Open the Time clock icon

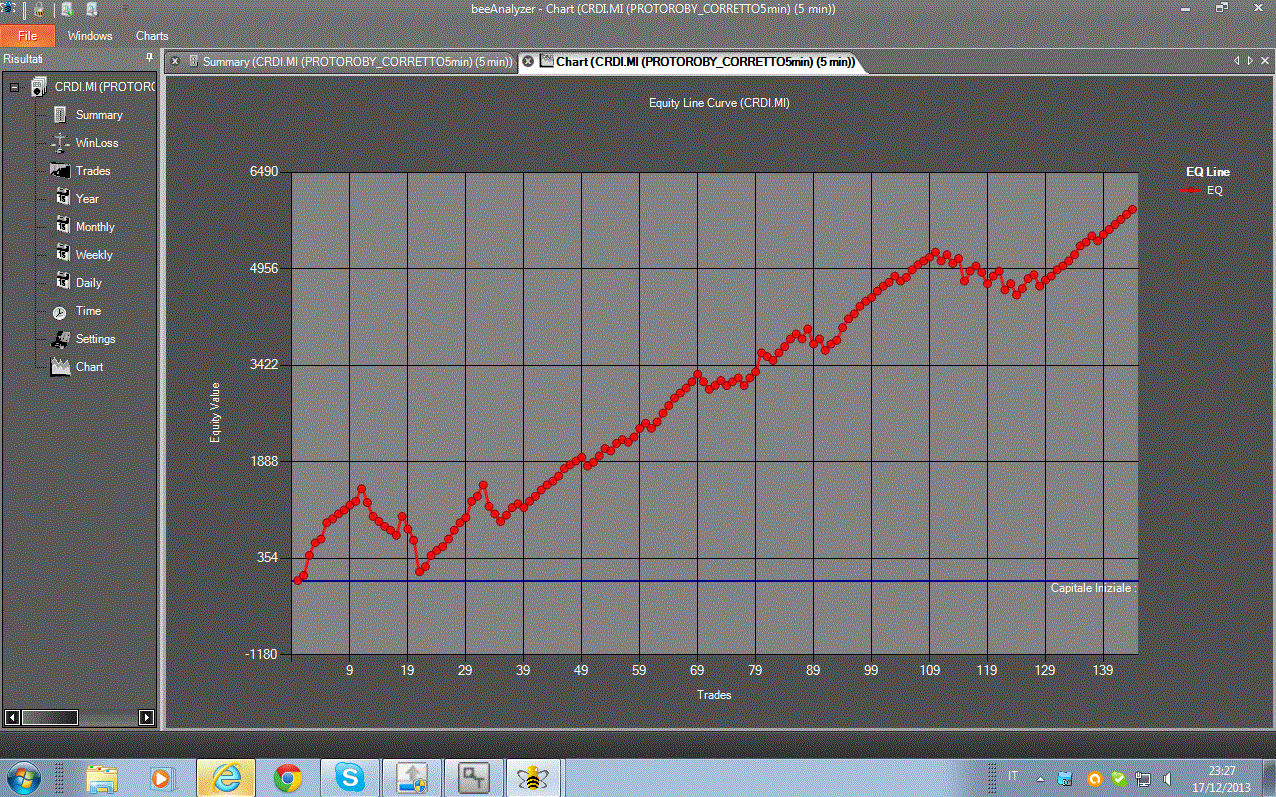(60, 311)
